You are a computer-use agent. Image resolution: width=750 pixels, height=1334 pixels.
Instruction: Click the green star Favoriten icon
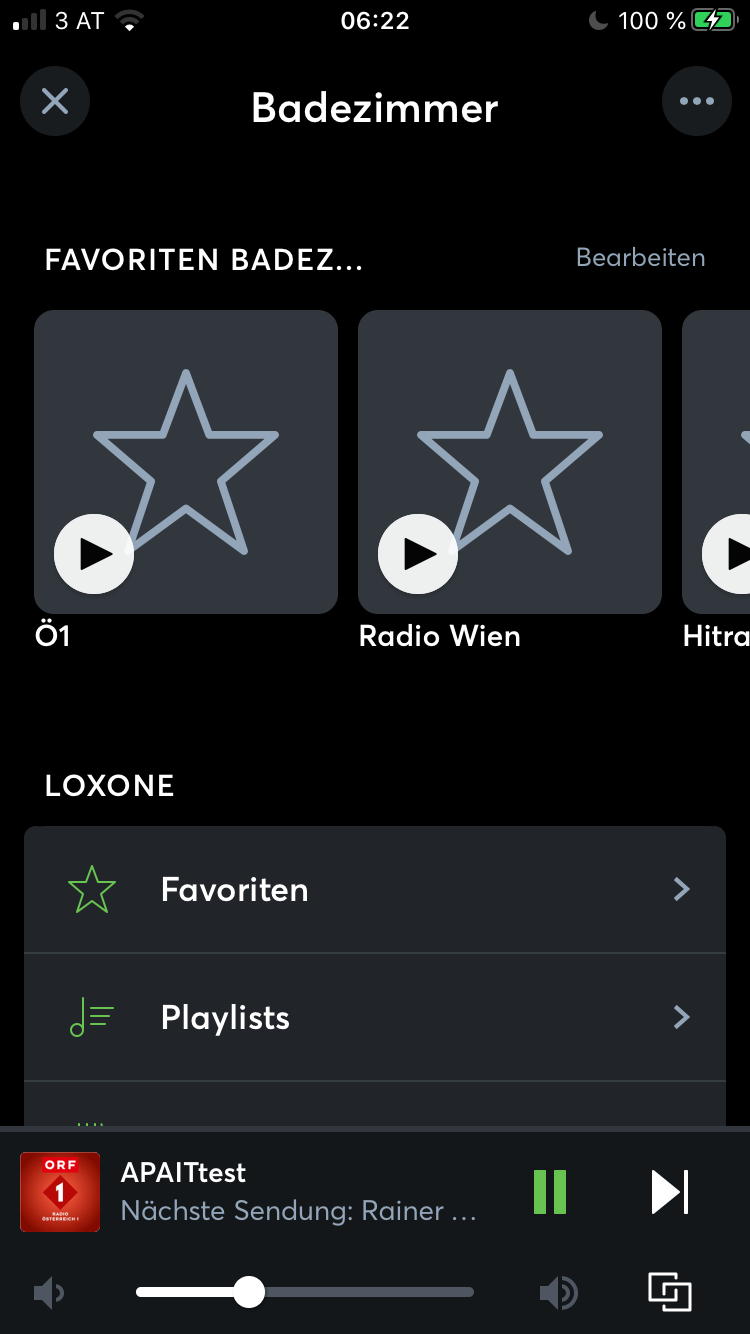[x=92, y=889]
